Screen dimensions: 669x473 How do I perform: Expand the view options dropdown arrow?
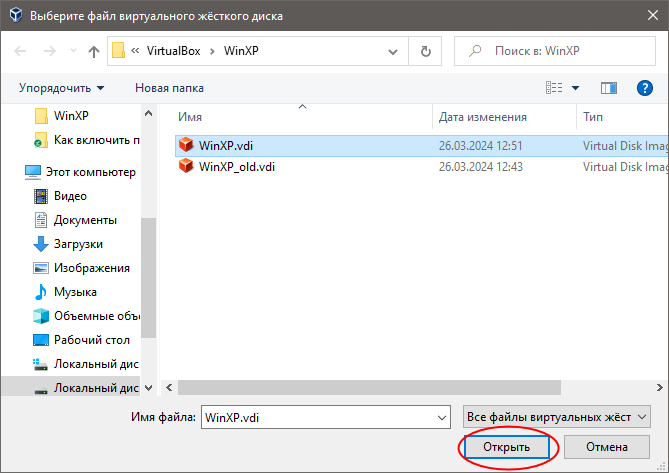[575, 88]
